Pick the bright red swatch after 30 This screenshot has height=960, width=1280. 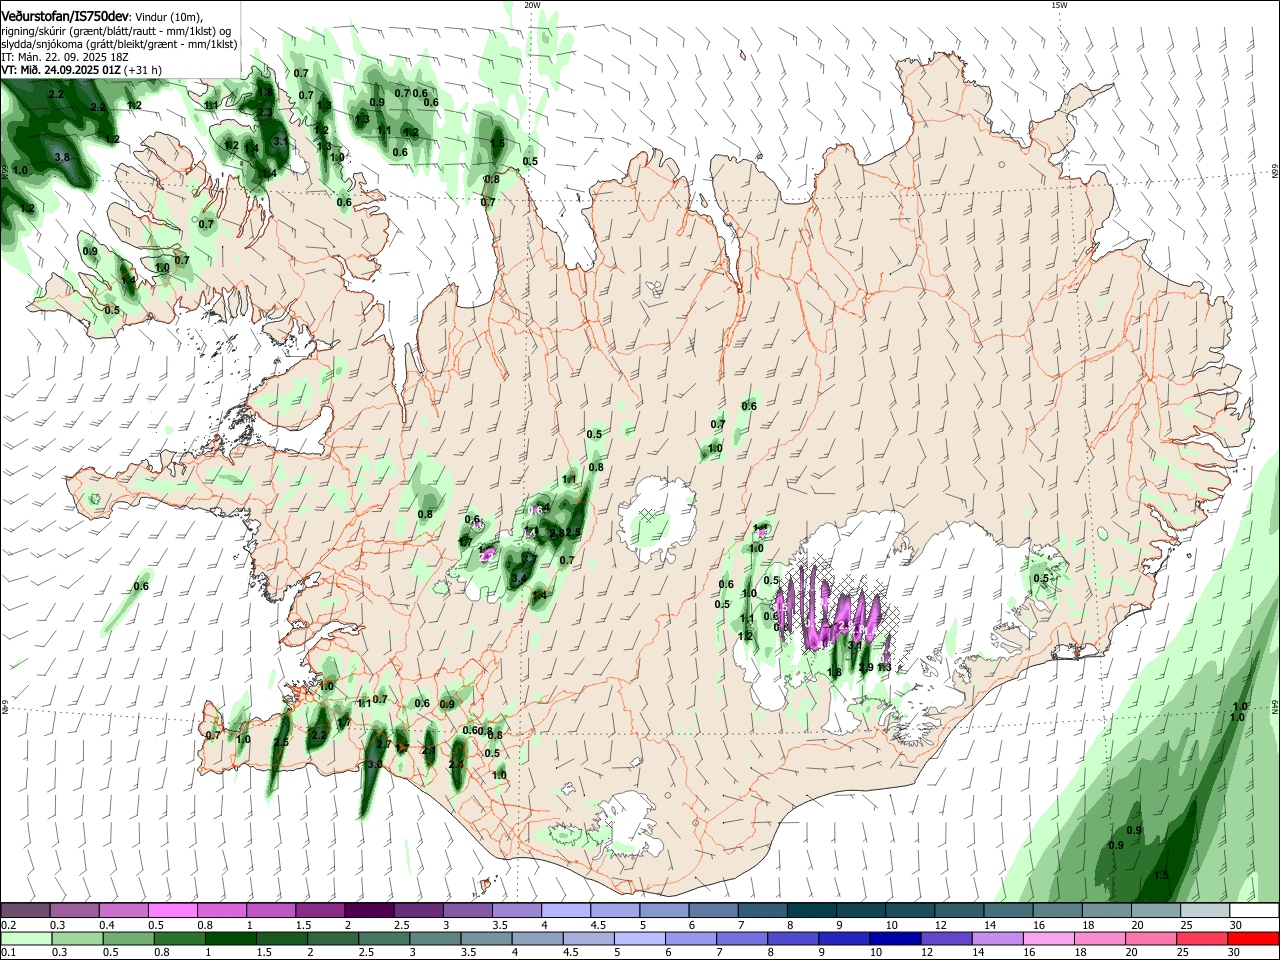(x=1254, y=938)
